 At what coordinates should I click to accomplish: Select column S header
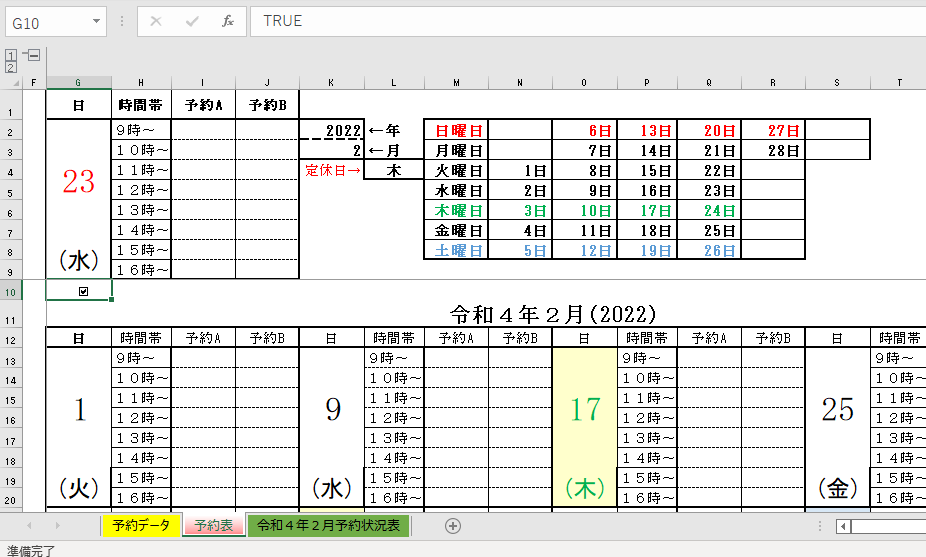pos(837,83)
